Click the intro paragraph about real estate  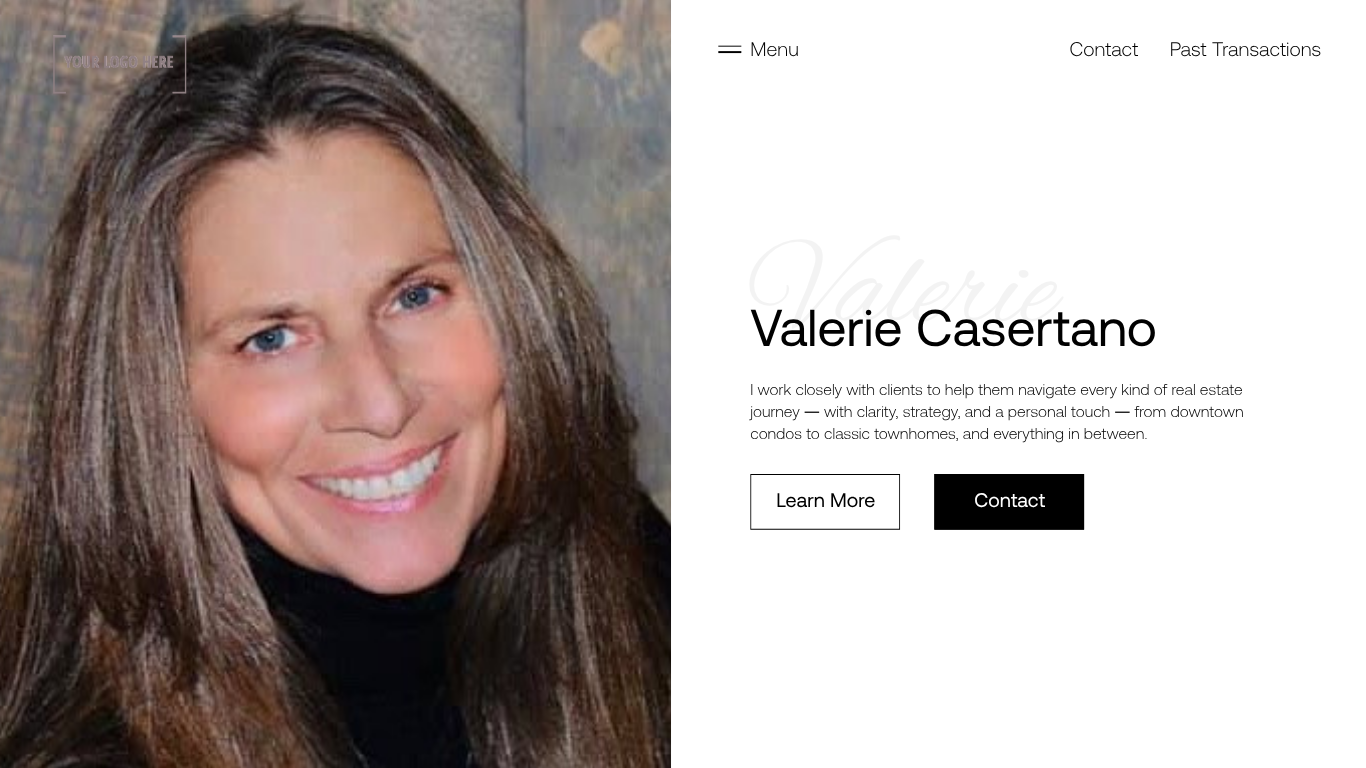997,412
